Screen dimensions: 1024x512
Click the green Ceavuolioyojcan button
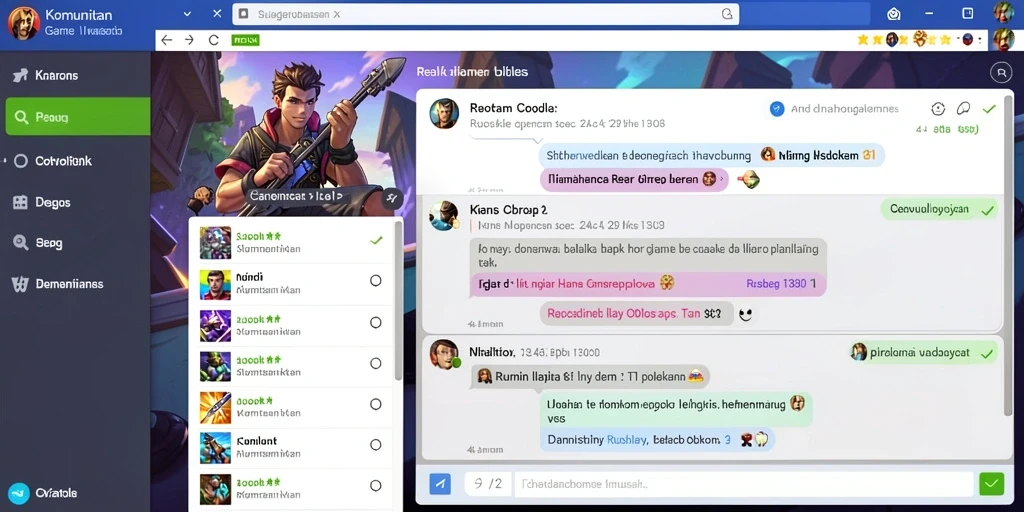939,210
